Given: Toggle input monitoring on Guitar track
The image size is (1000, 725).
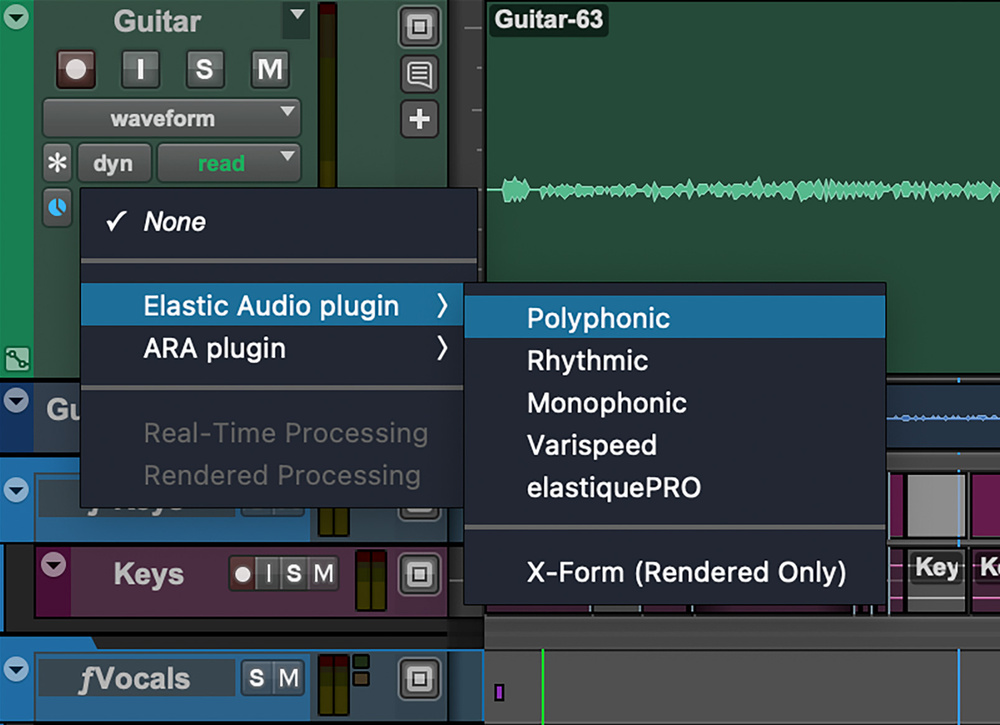Looking at the screenshot, I should coord(140,69).
